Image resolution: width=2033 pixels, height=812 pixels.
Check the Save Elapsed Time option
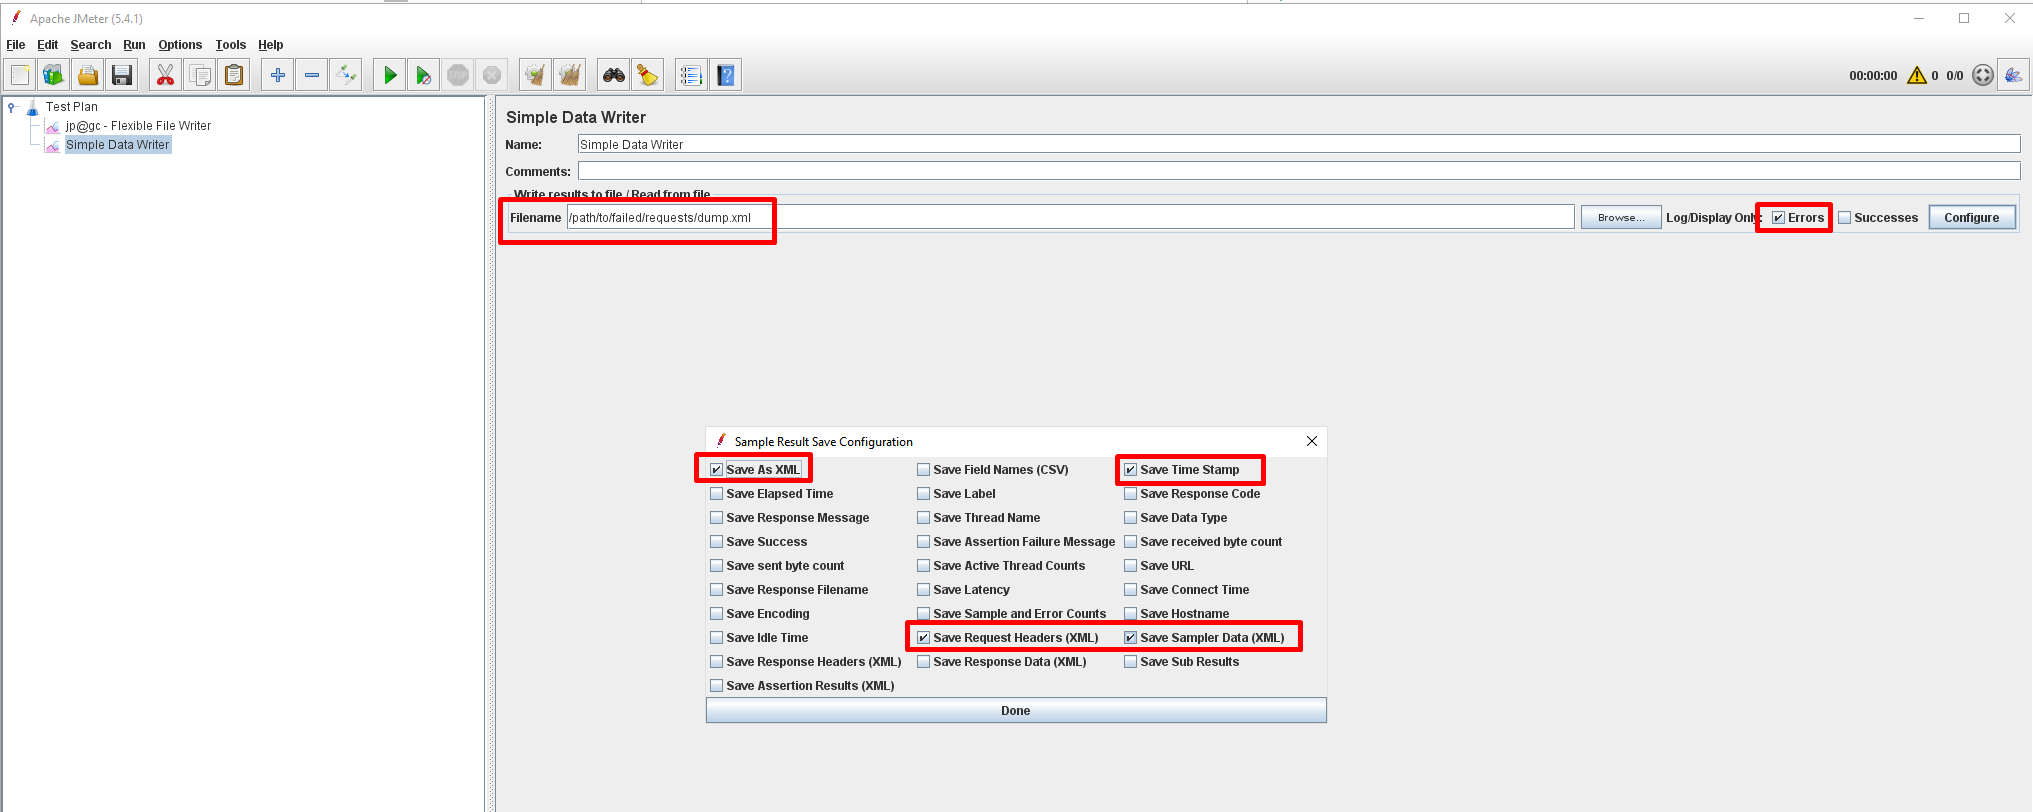click(716, 494)
